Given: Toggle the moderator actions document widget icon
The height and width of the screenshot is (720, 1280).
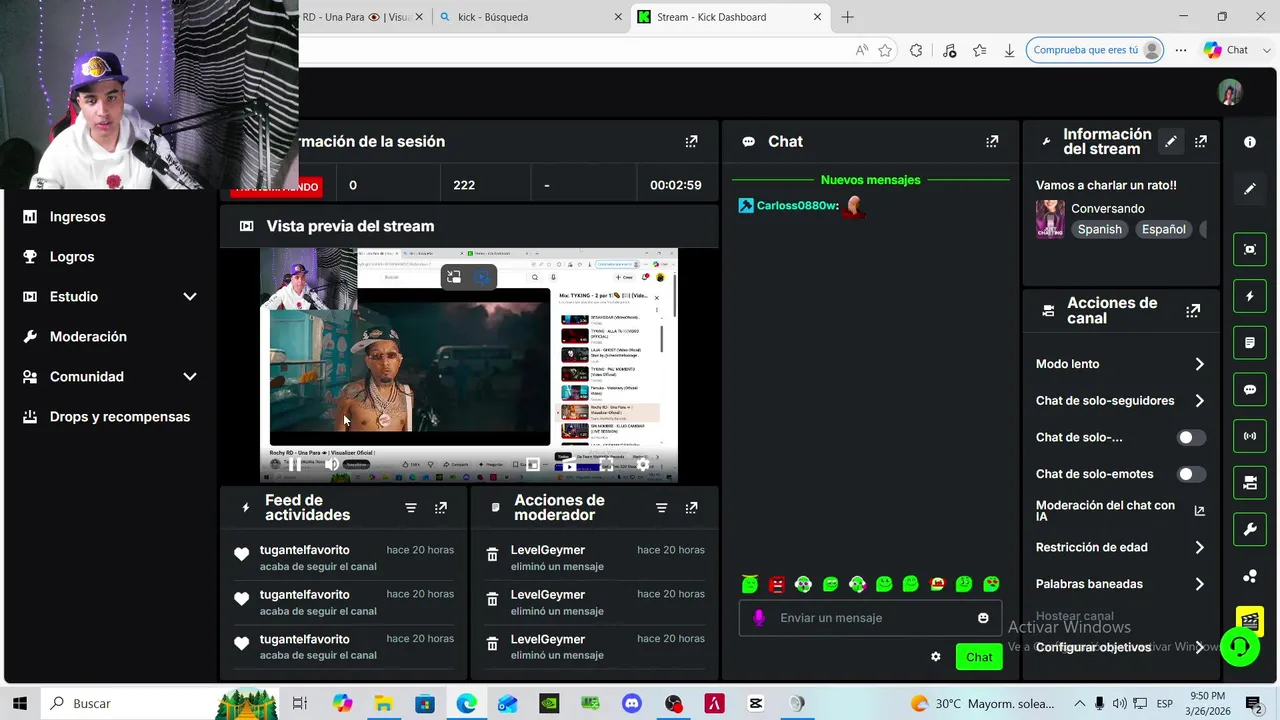Looking at the screenshot, I should (1250, 343).
